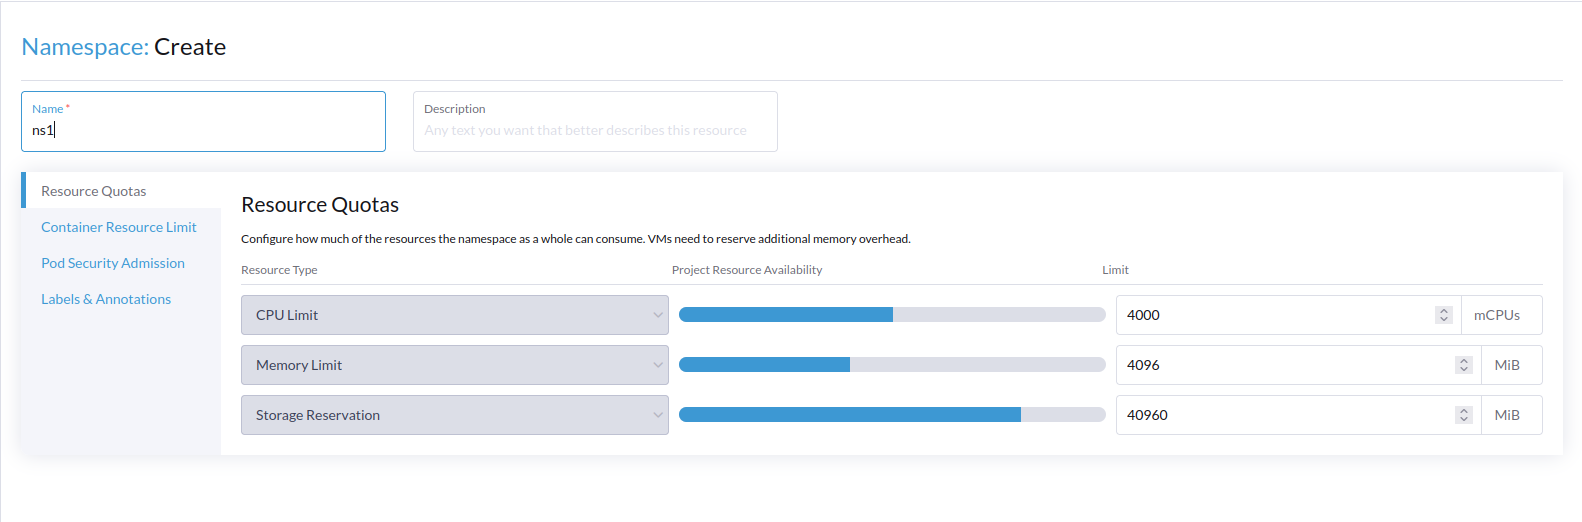
Task: Switch to the Resource Quotas tab
Action: tap(94, 191)
